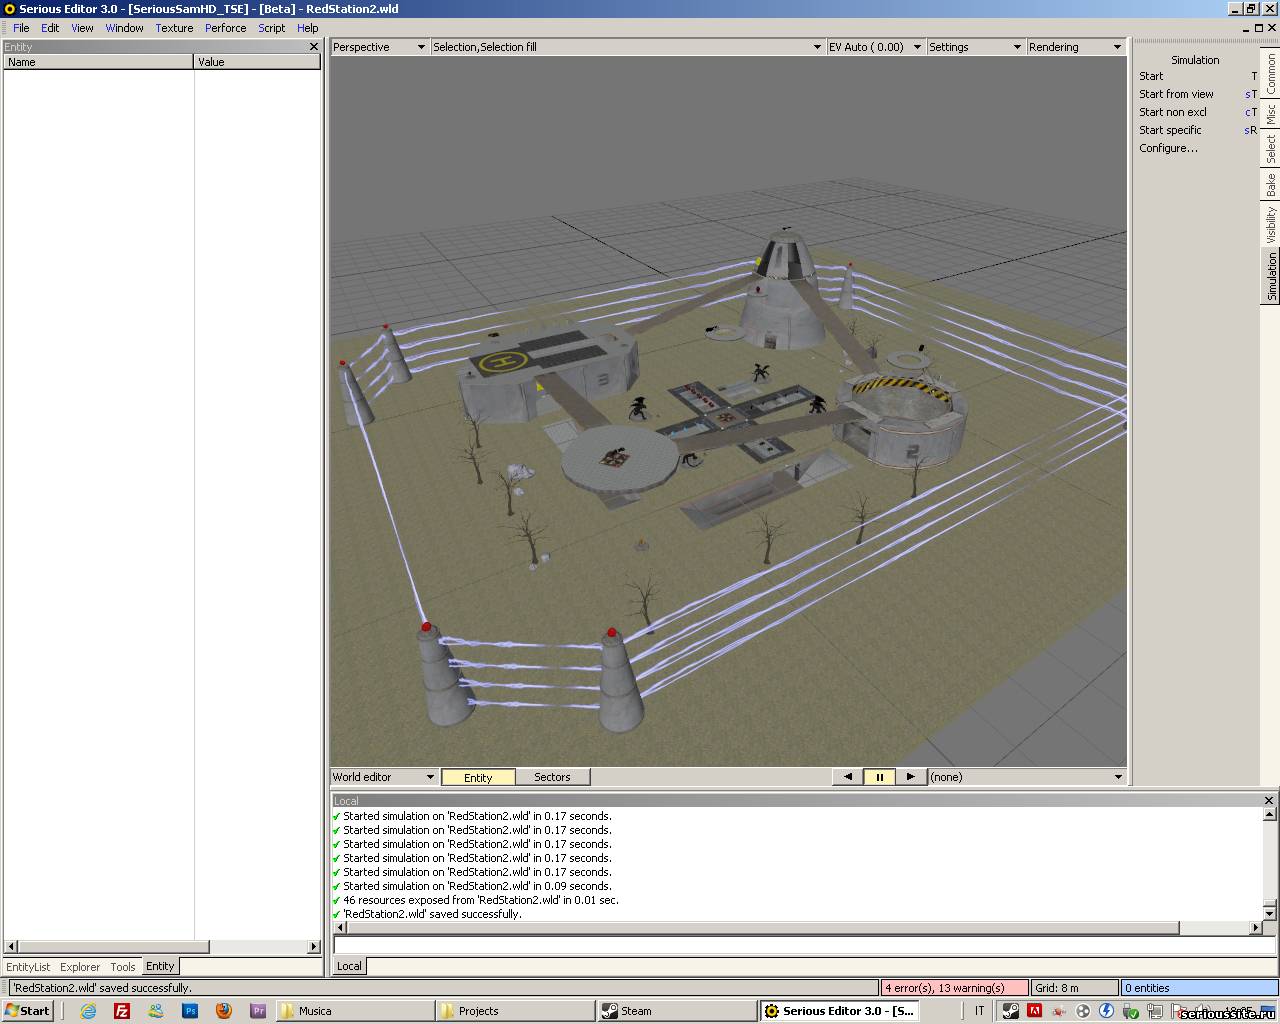Open the Perforce menu
The width and height of the screenshot is (1280, 1024).
[225, 28]
